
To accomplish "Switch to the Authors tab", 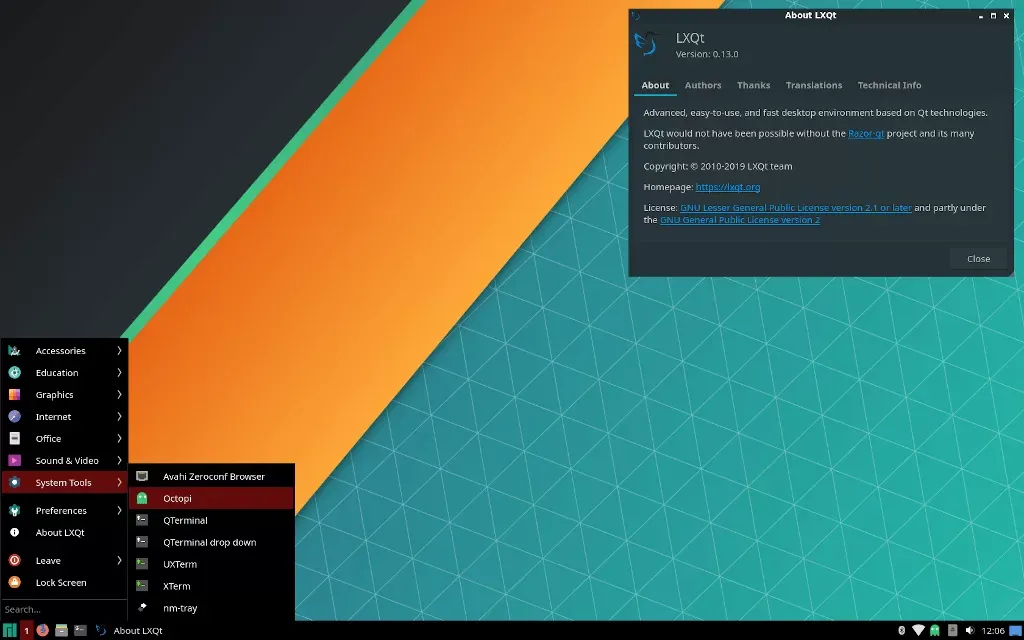I will tap(703, 85).
